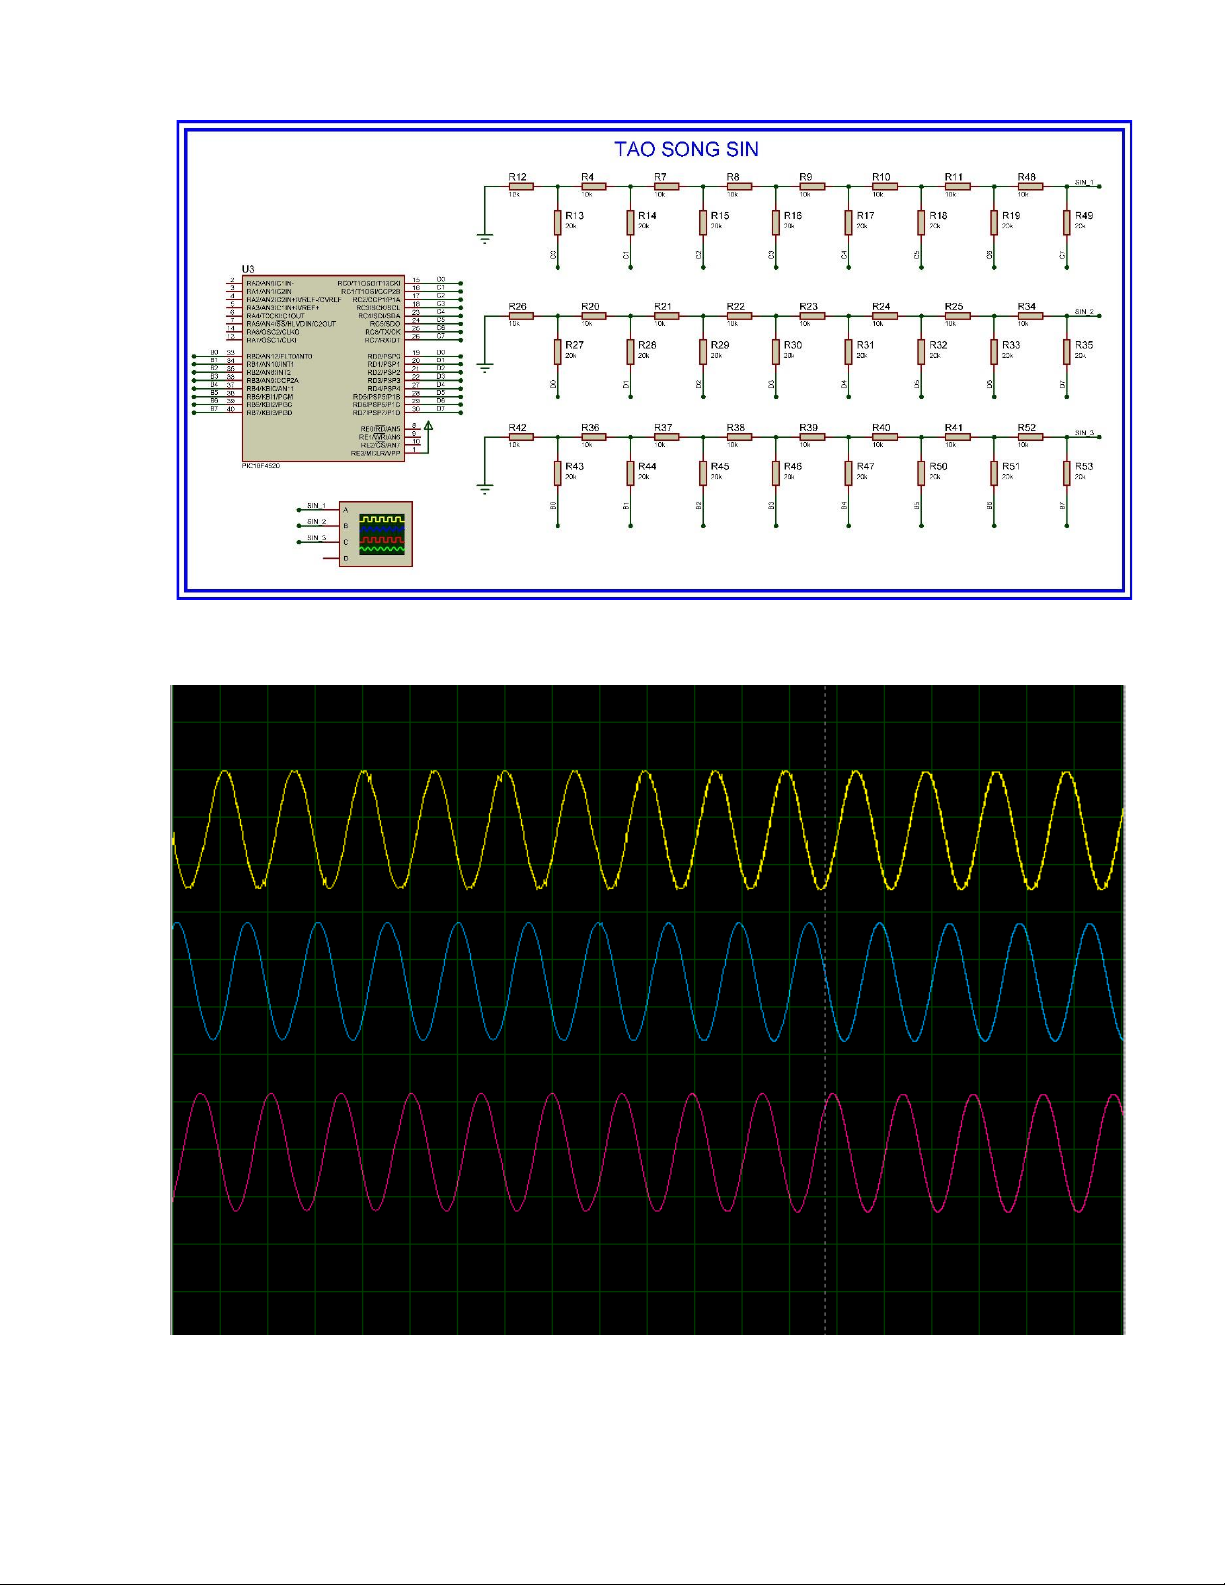1225x1585 pixels.
Task: Select vertical resistor R13
Action: (x=558, y=222)
